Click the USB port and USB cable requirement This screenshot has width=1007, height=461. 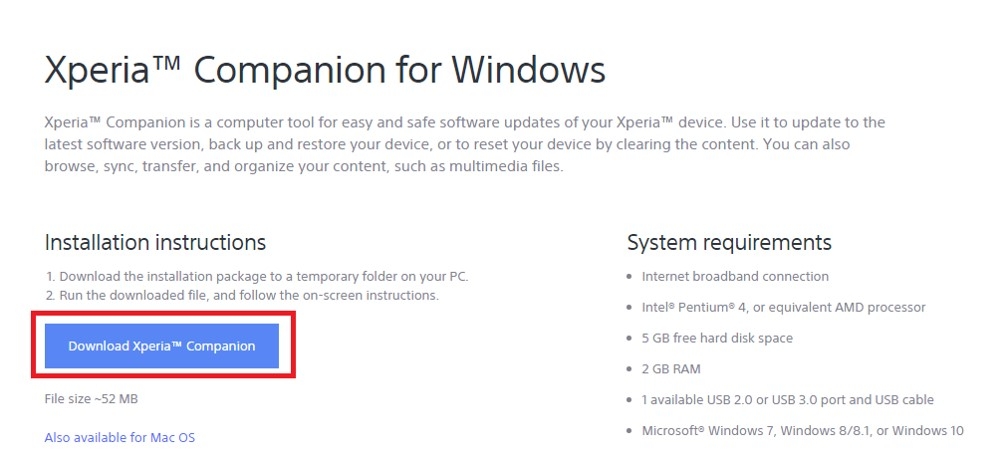tap(787, 400)
